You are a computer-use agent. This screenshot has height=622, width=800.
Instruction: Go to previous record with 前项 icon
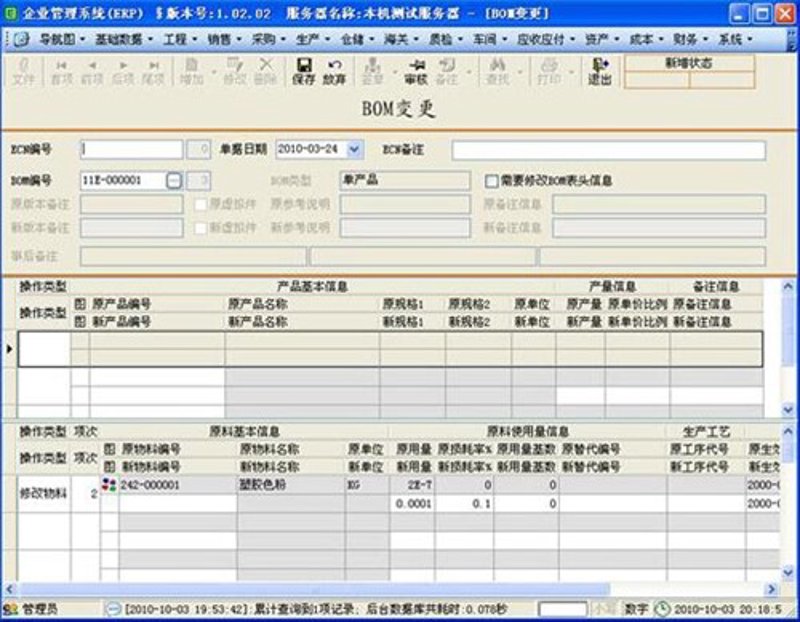[x=92, y=71]
